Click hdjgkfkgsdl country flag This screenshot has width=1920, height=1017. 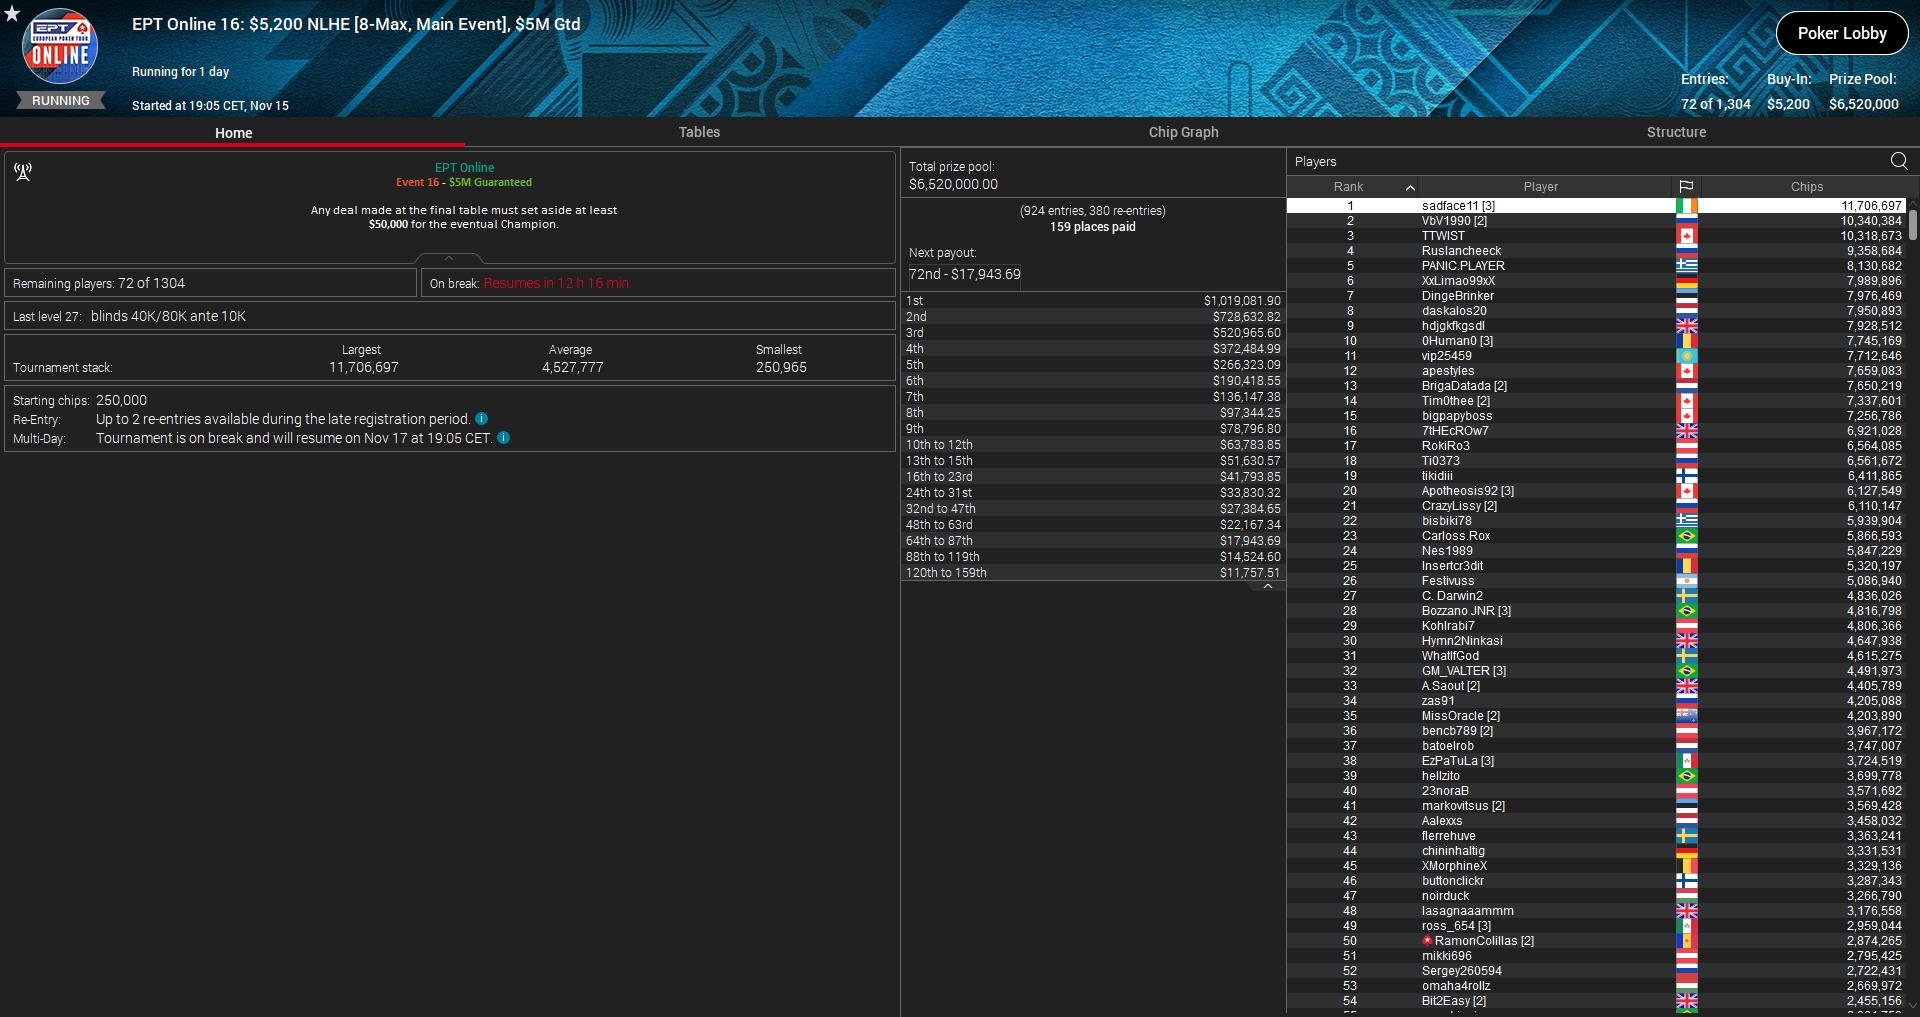(x=1687, y=326)
